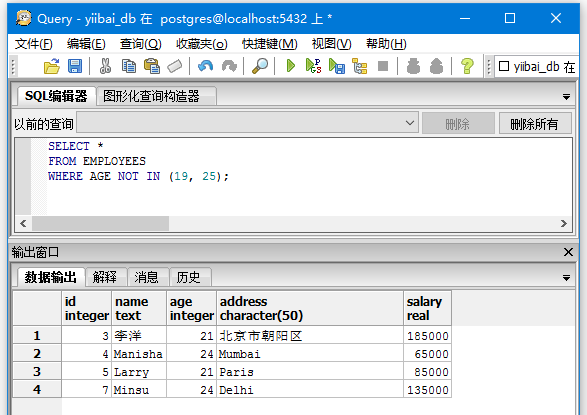Run the query with the green play icon
The image size is (587, 415).
(291, 66)
